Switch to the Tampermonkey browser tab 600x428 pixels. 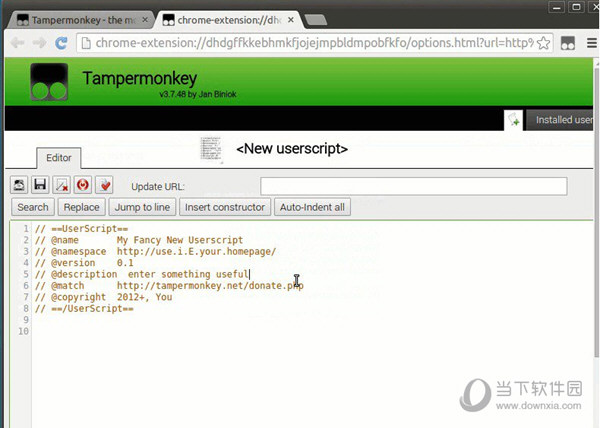[78, 20]
